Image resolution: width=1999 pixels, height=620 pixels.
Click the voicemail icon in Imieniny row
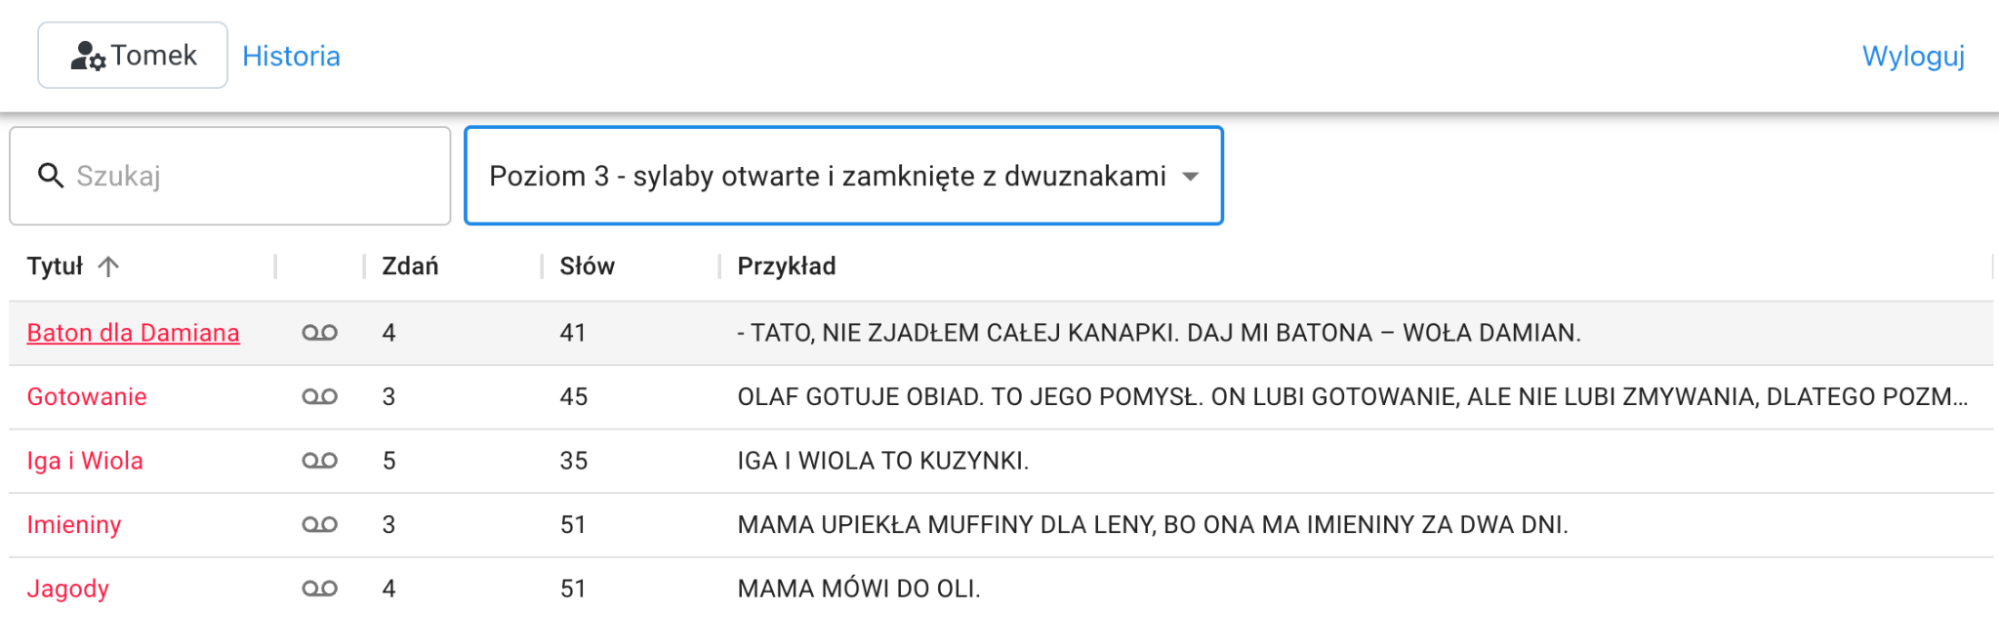click(x=320, y=525)
